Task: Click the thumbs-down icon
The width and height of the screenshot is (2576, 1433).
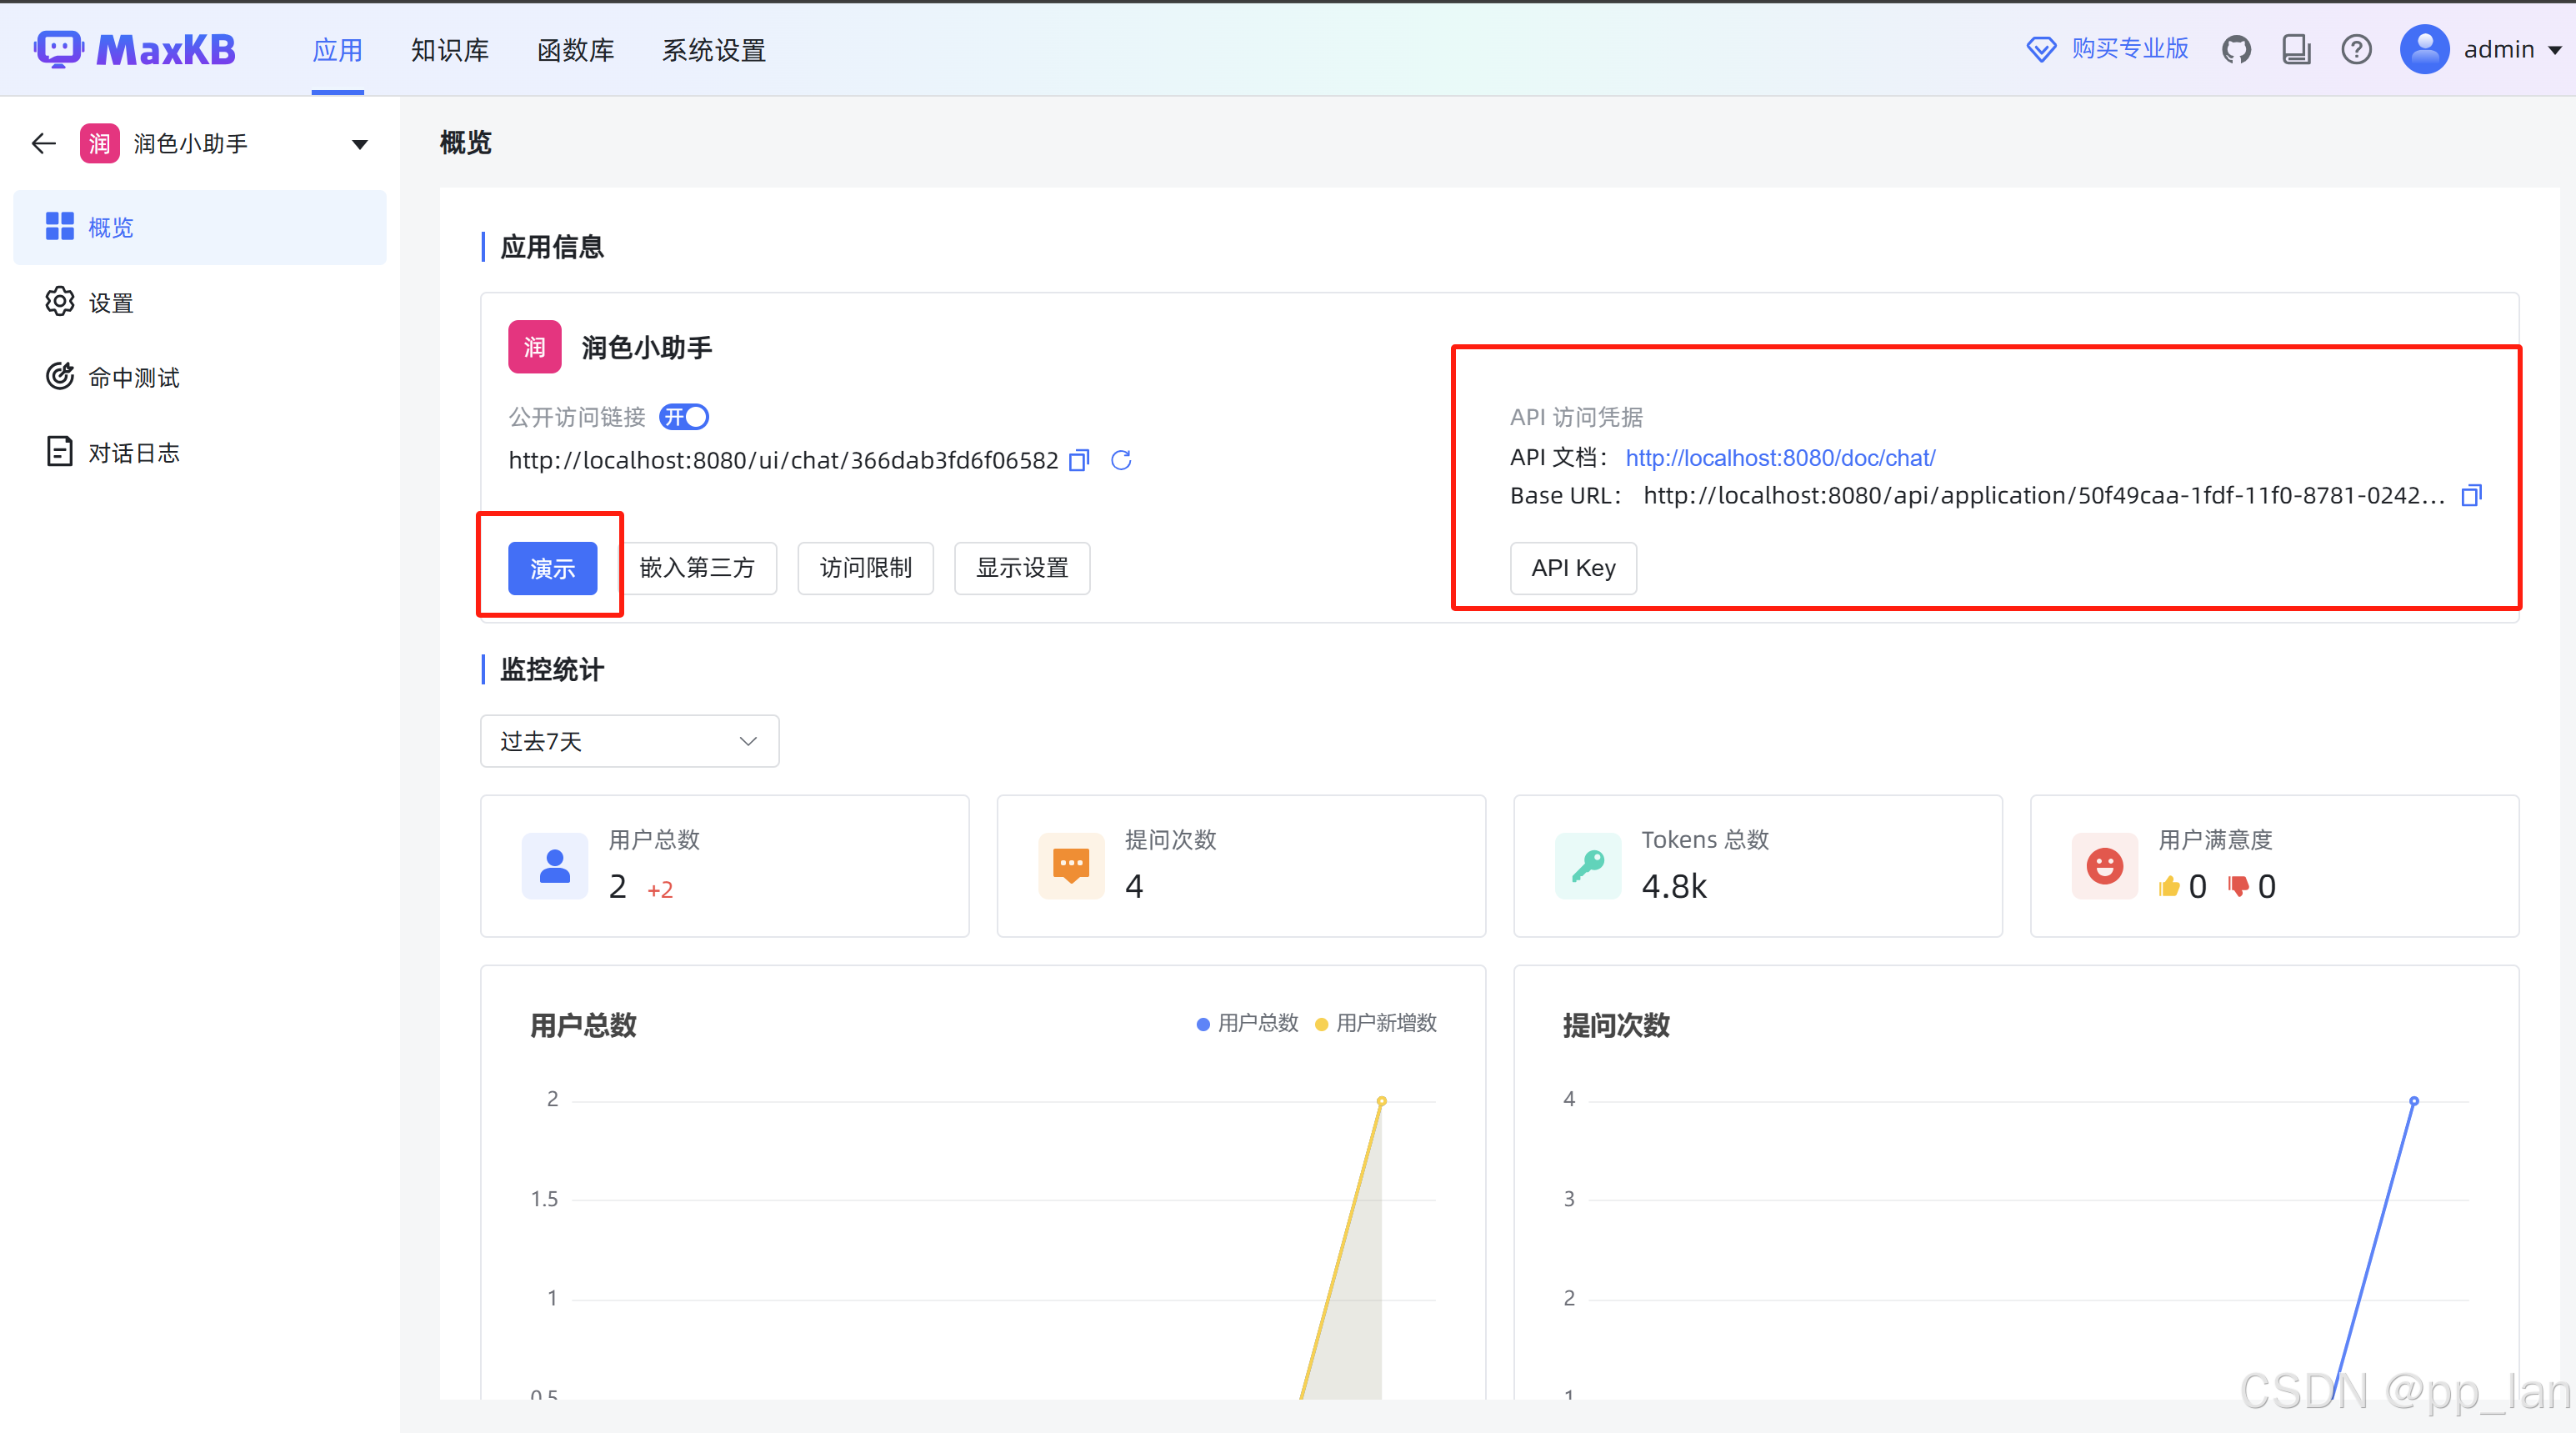Action: (x=2238, y=886)
